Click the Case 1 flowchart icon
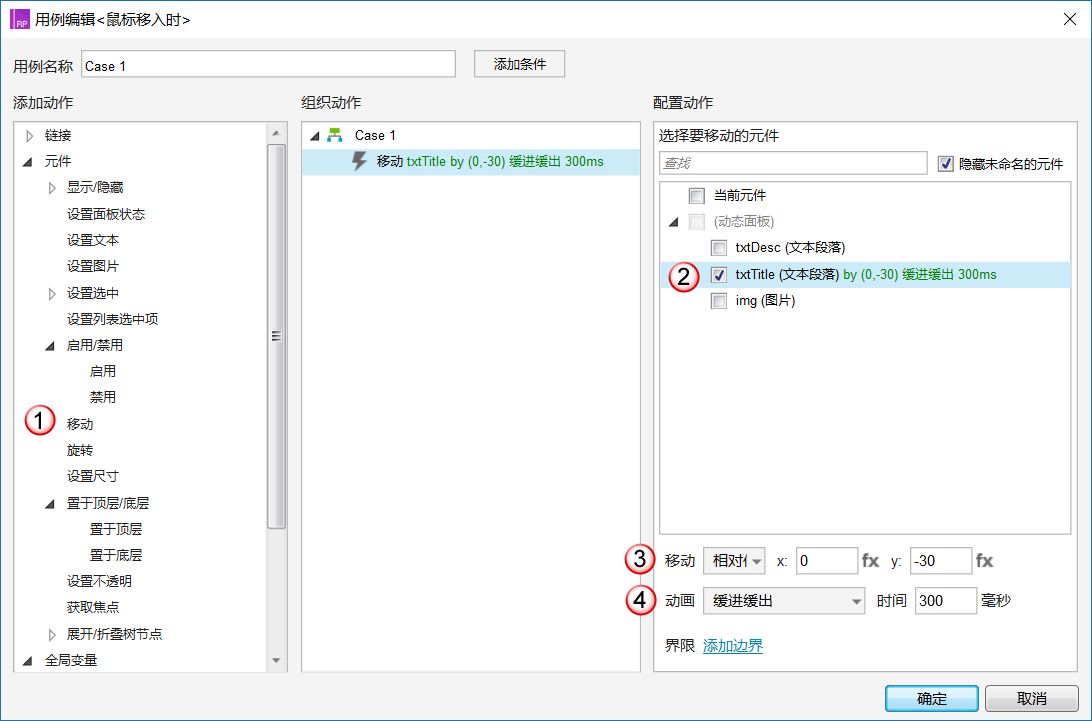 coord(335,135)
